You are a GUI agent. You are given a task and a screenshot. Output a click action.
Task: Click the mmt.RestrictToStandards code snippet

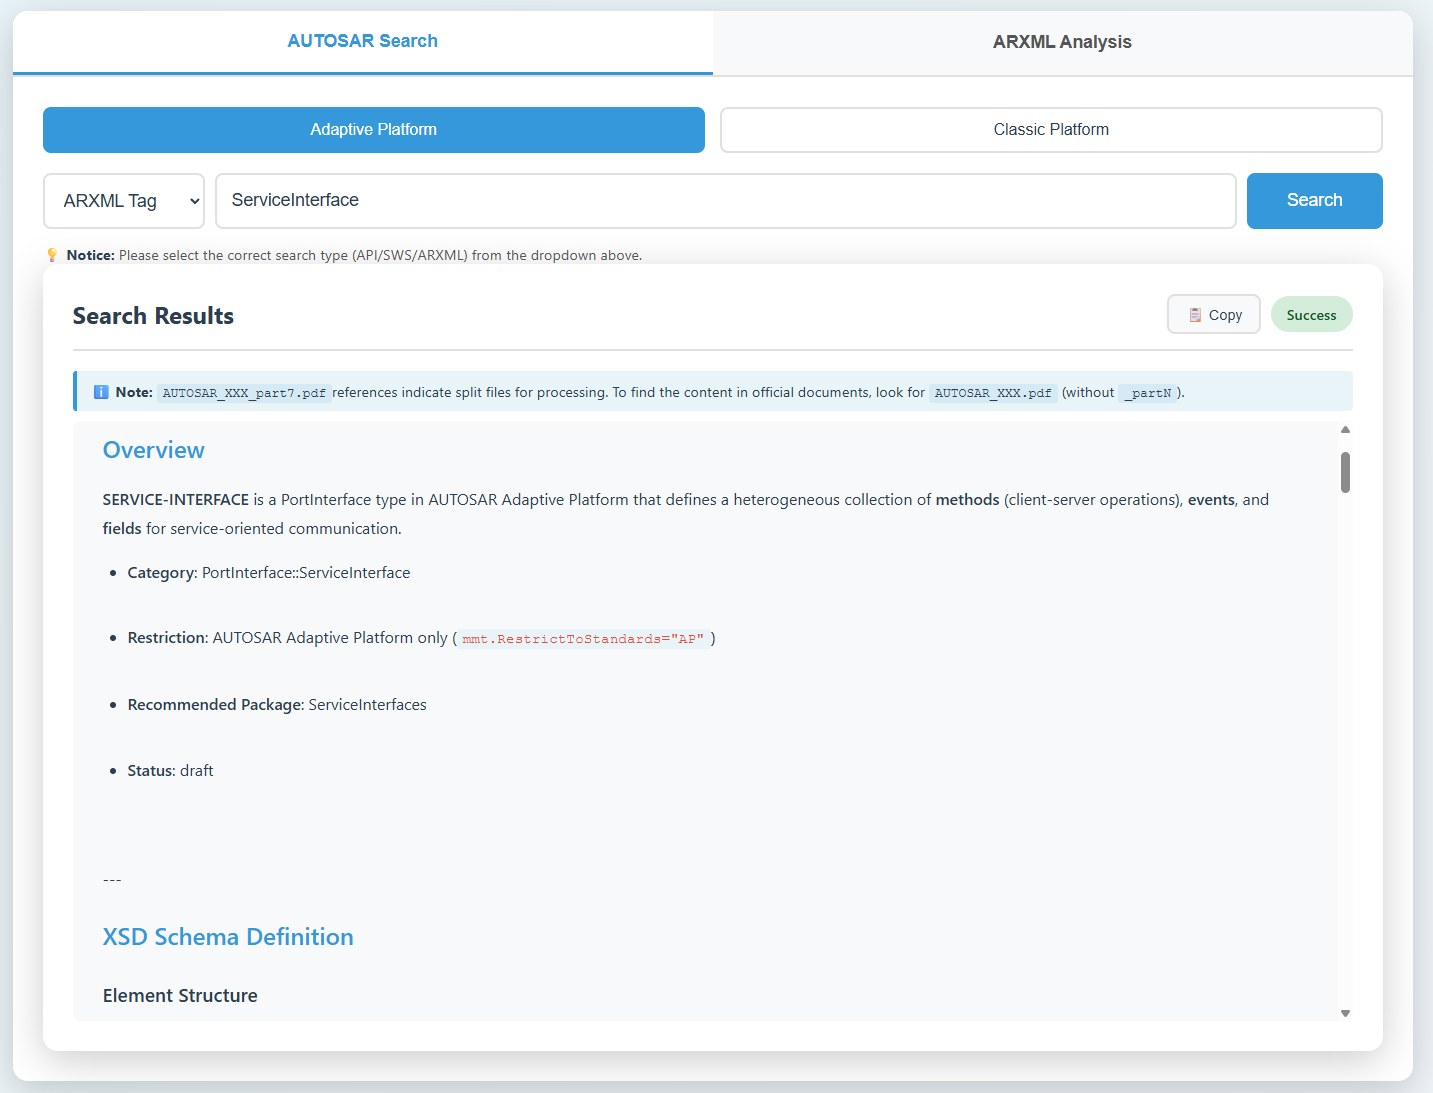(583, 639)
